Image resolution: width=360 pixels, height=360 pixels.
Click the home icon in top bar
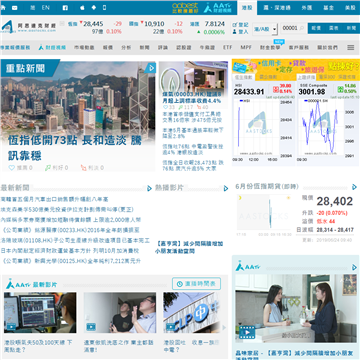[x=3, y=7]
